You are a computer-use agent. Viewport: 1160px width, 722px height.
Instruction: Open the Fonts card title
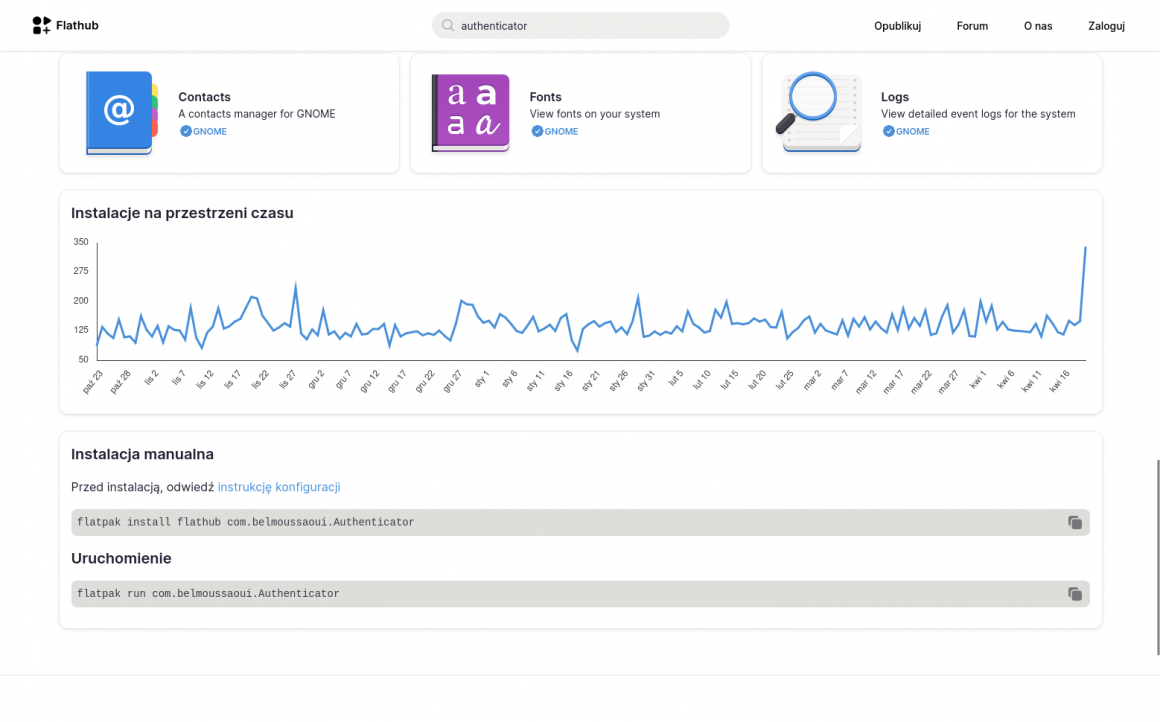point(545,97)
